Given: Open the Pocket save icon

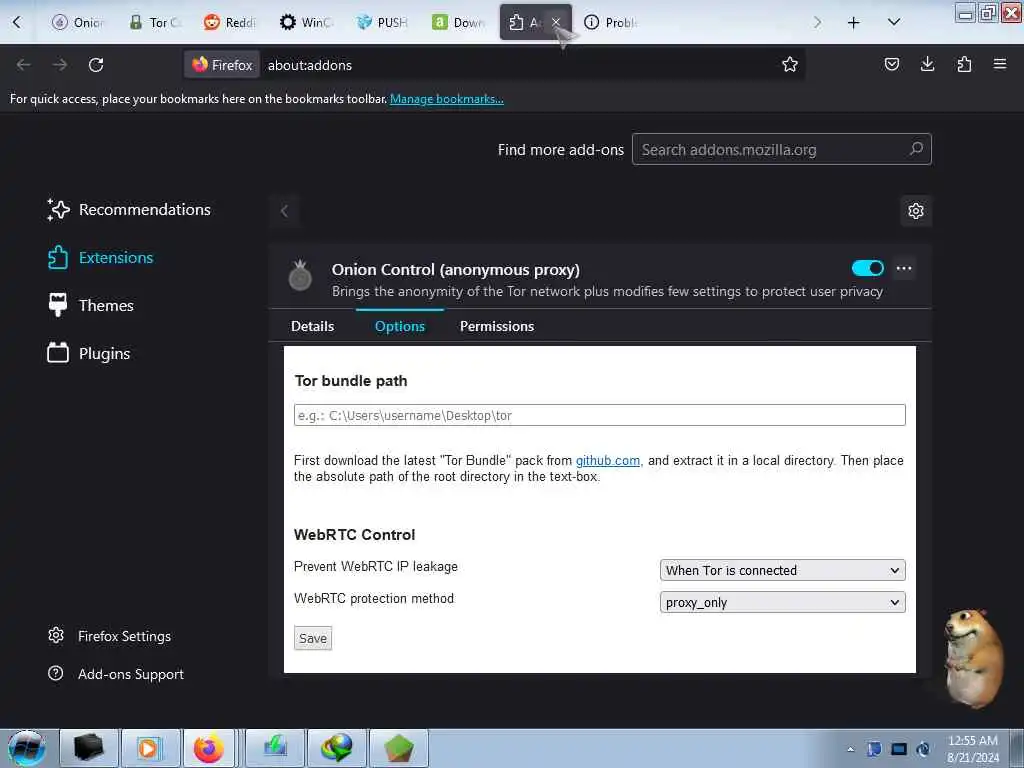Looking at the screenshot, I should click(x=891, y=64).
